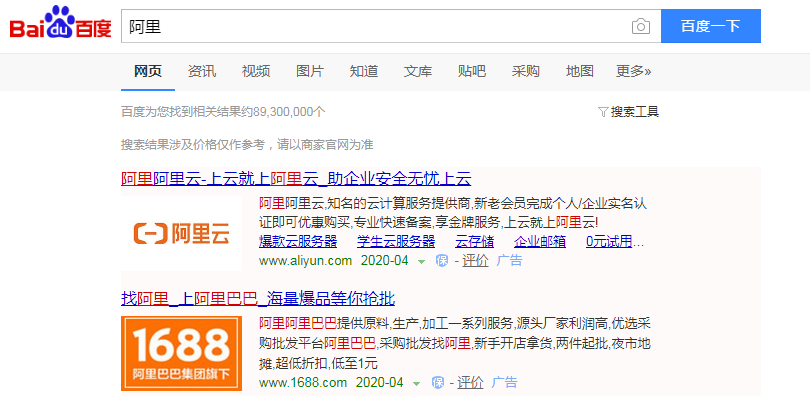Open the 更多» menu
810x405 pixels.
click(x=633, y=71)
